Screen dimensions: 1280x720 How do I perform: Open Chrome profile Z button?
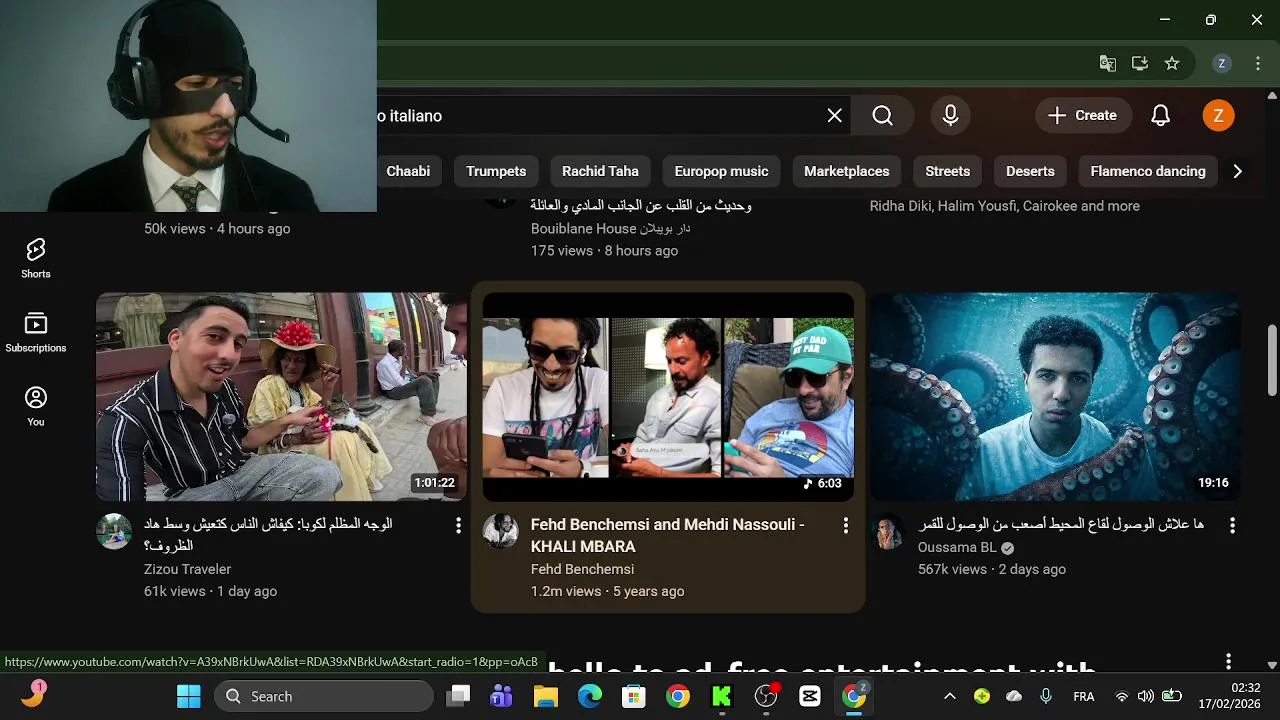click(1221, 63)
